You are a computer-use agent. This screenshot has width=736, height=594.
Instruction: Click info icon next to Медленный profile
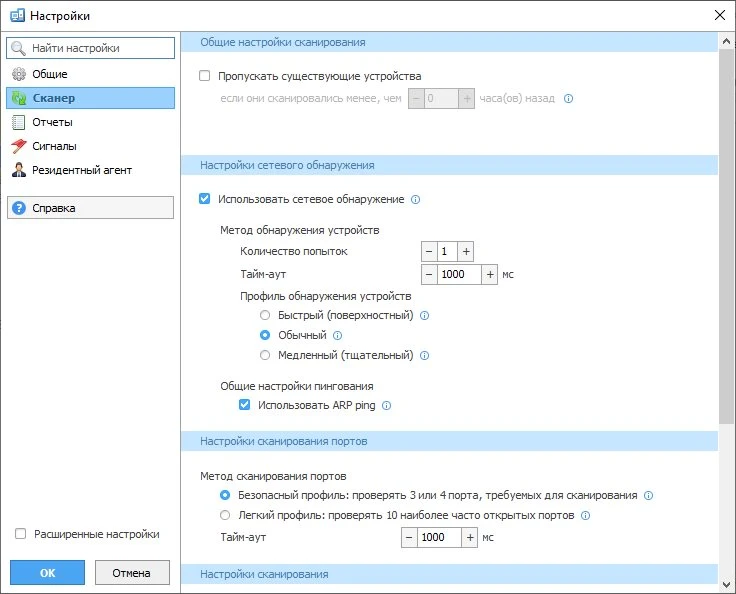click(x=424, y=356)
